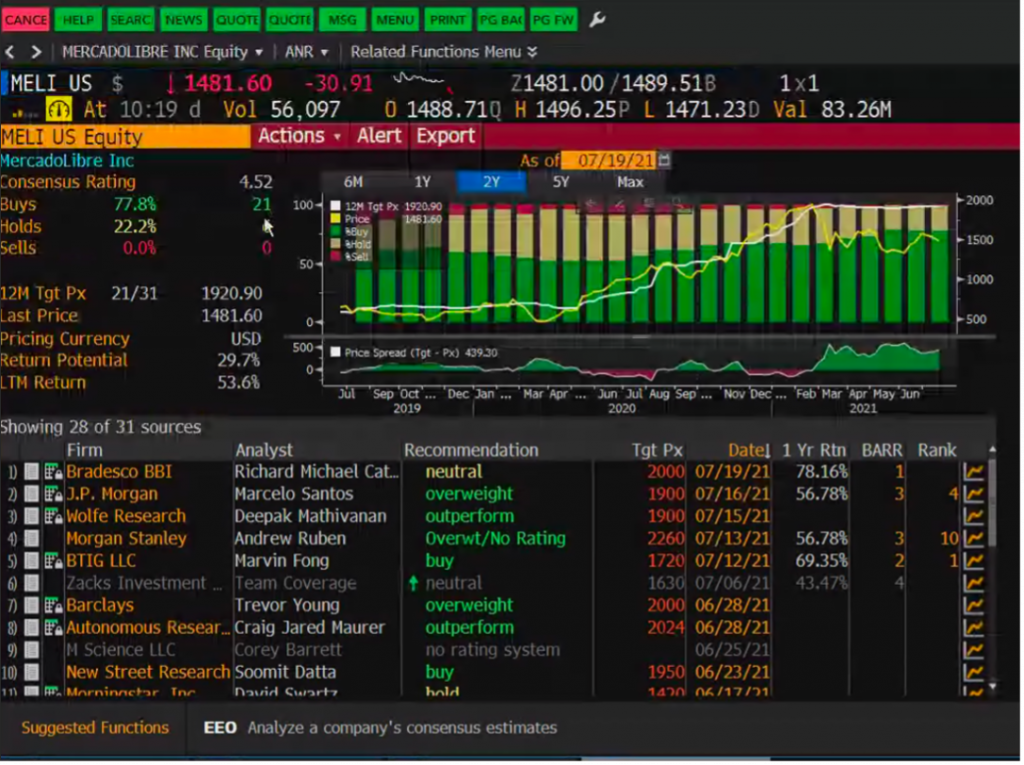Click the MELI US Equity input field
The width and height of the screenshot is (1024, 765).
point(125,137)
